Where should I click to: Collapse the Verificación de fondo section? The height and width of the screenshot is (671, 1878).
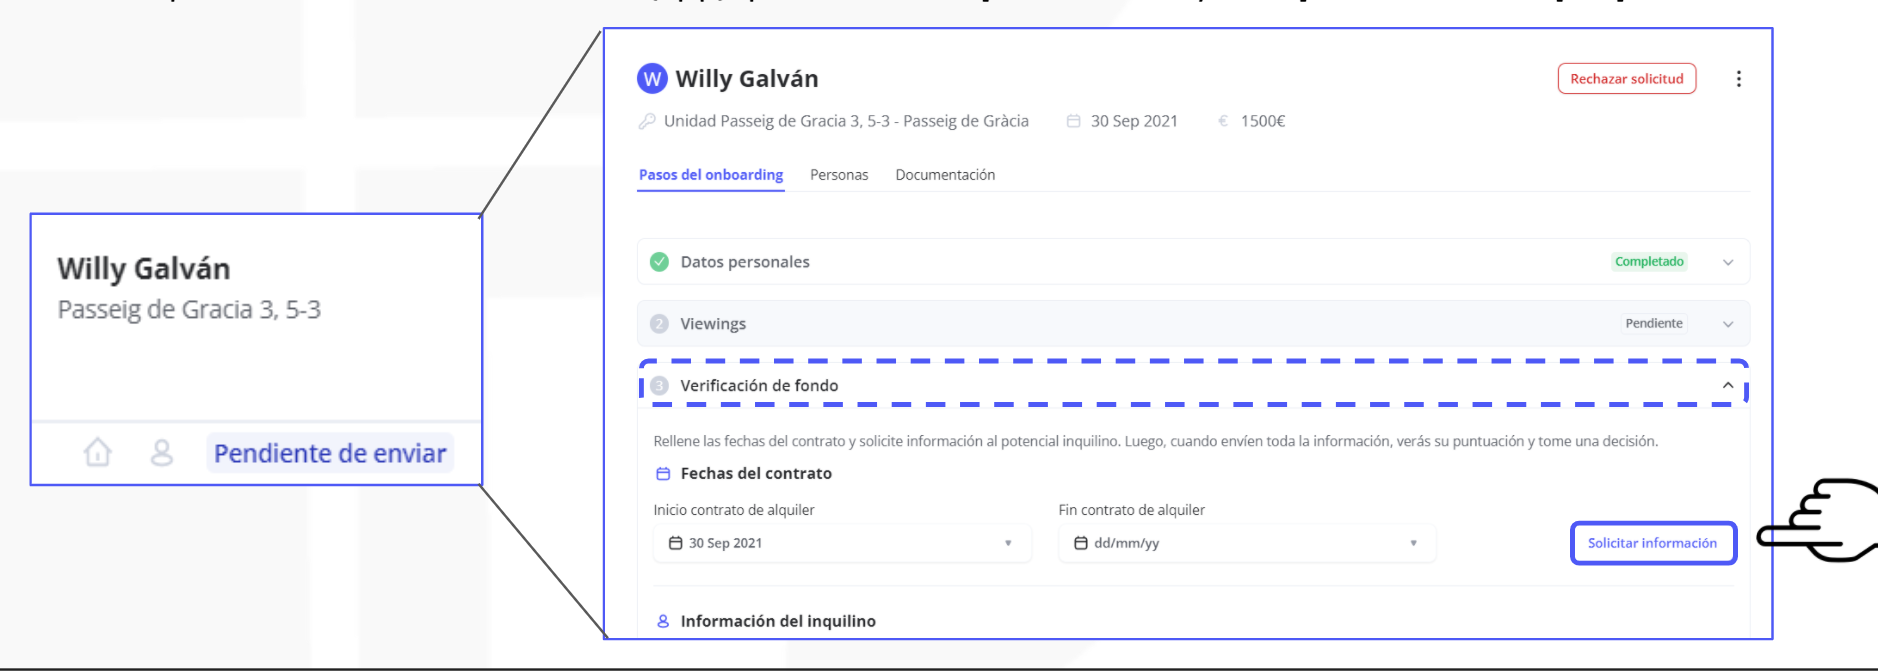coord(1727,385)
